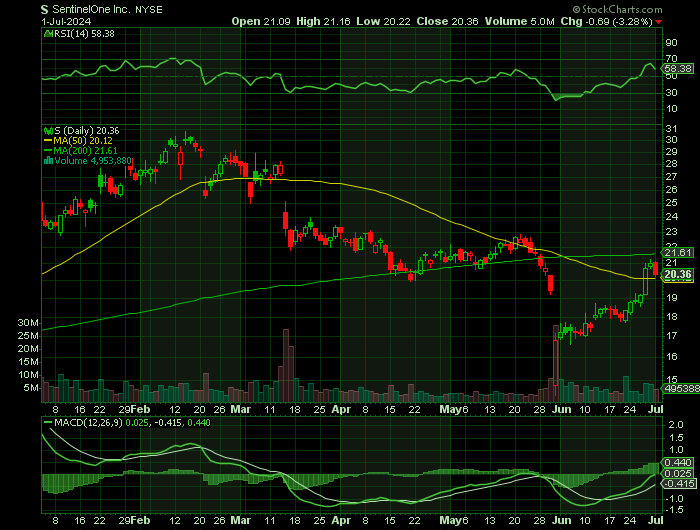700x530 pixels.
Task: Click the boxed 20.36 price label on right axis
Action: coord(678,275)
